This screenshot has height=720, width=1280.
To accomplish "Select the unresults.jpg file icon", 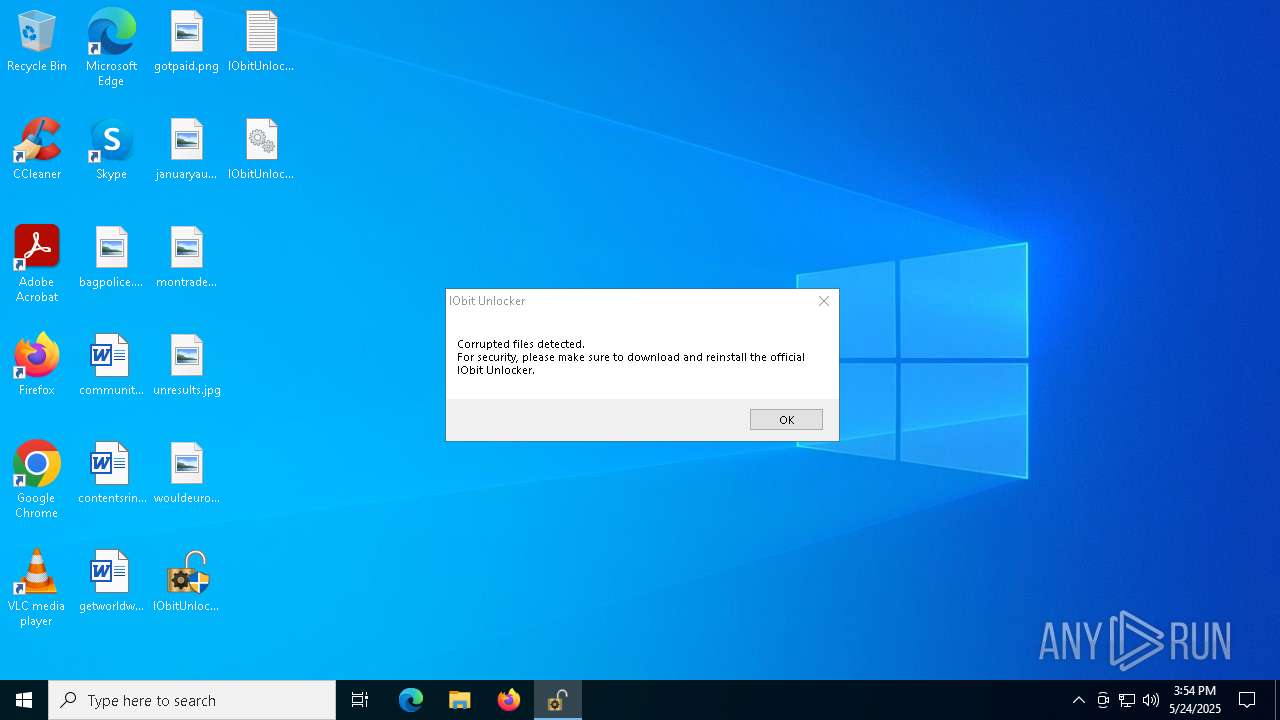I will 186,366.
